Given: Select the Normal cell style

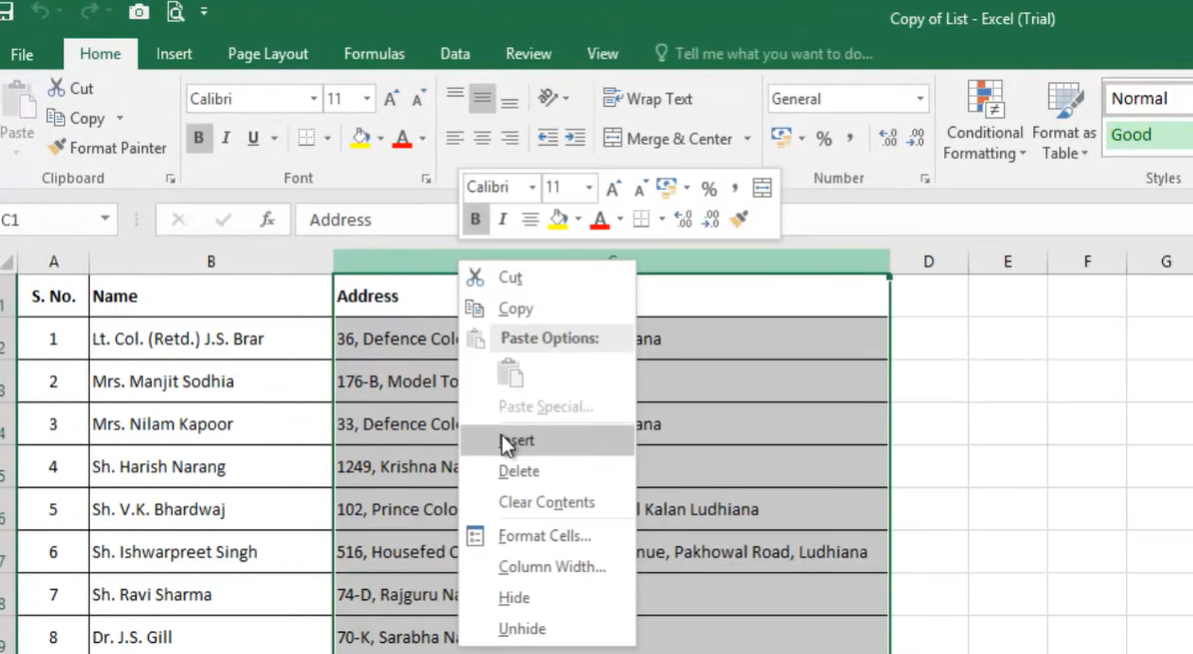Looking at the screenshot, I should tap(1149, 99).
